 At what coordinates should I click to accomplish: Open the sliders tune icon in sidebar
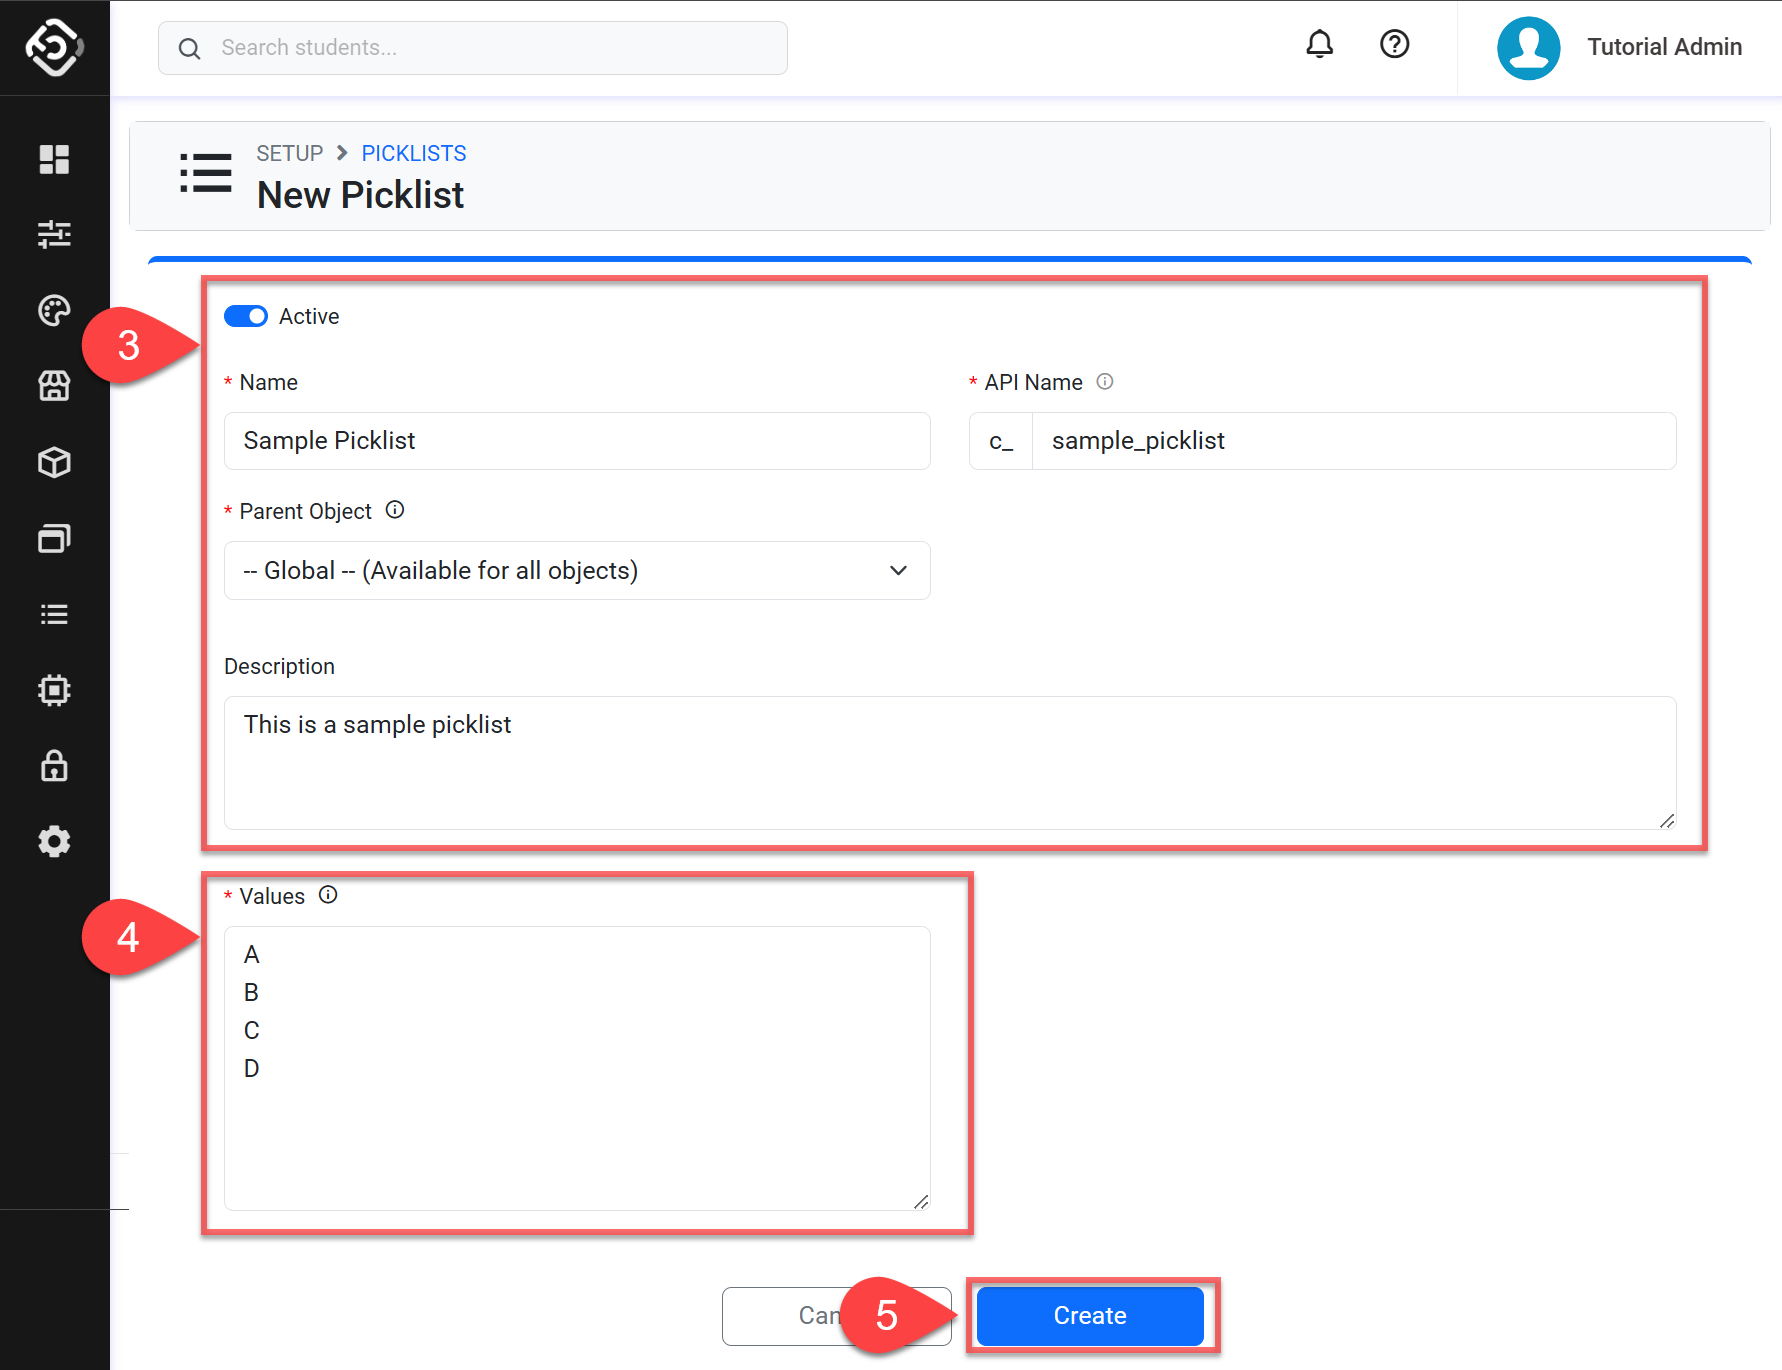pyautogui.click(x=54, y=234)
